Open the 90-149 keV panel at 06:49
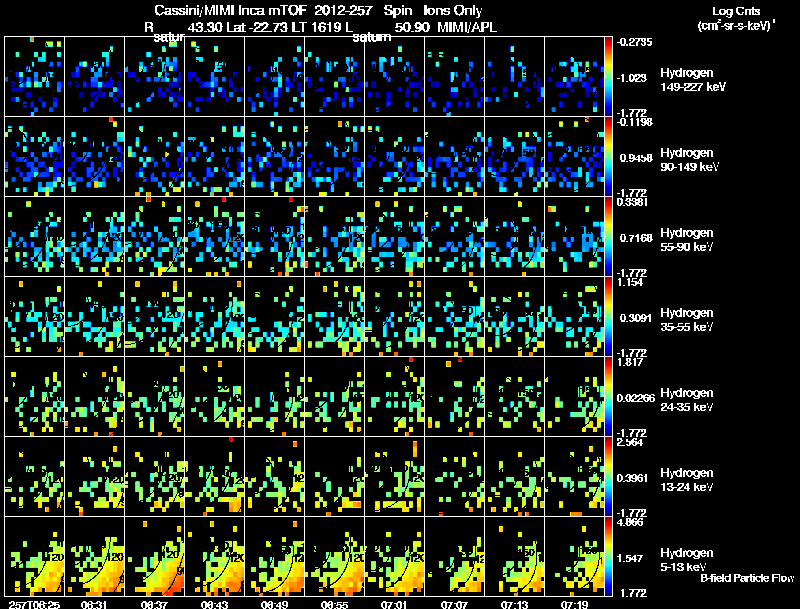 274,156
